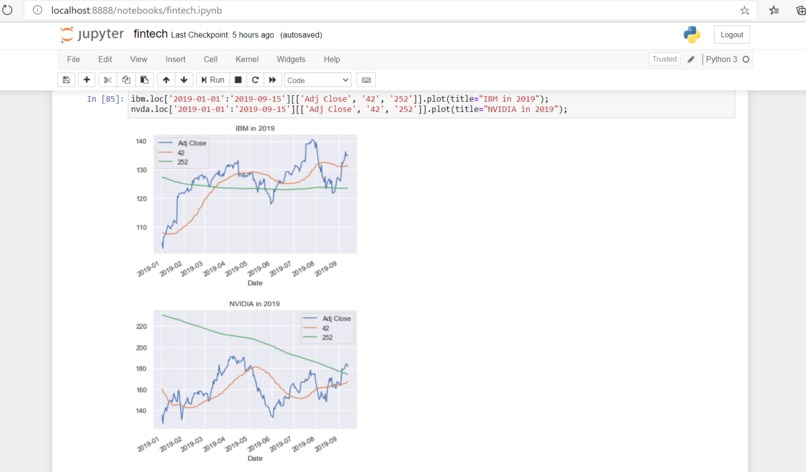Paste cells below icon

(144, 80)
